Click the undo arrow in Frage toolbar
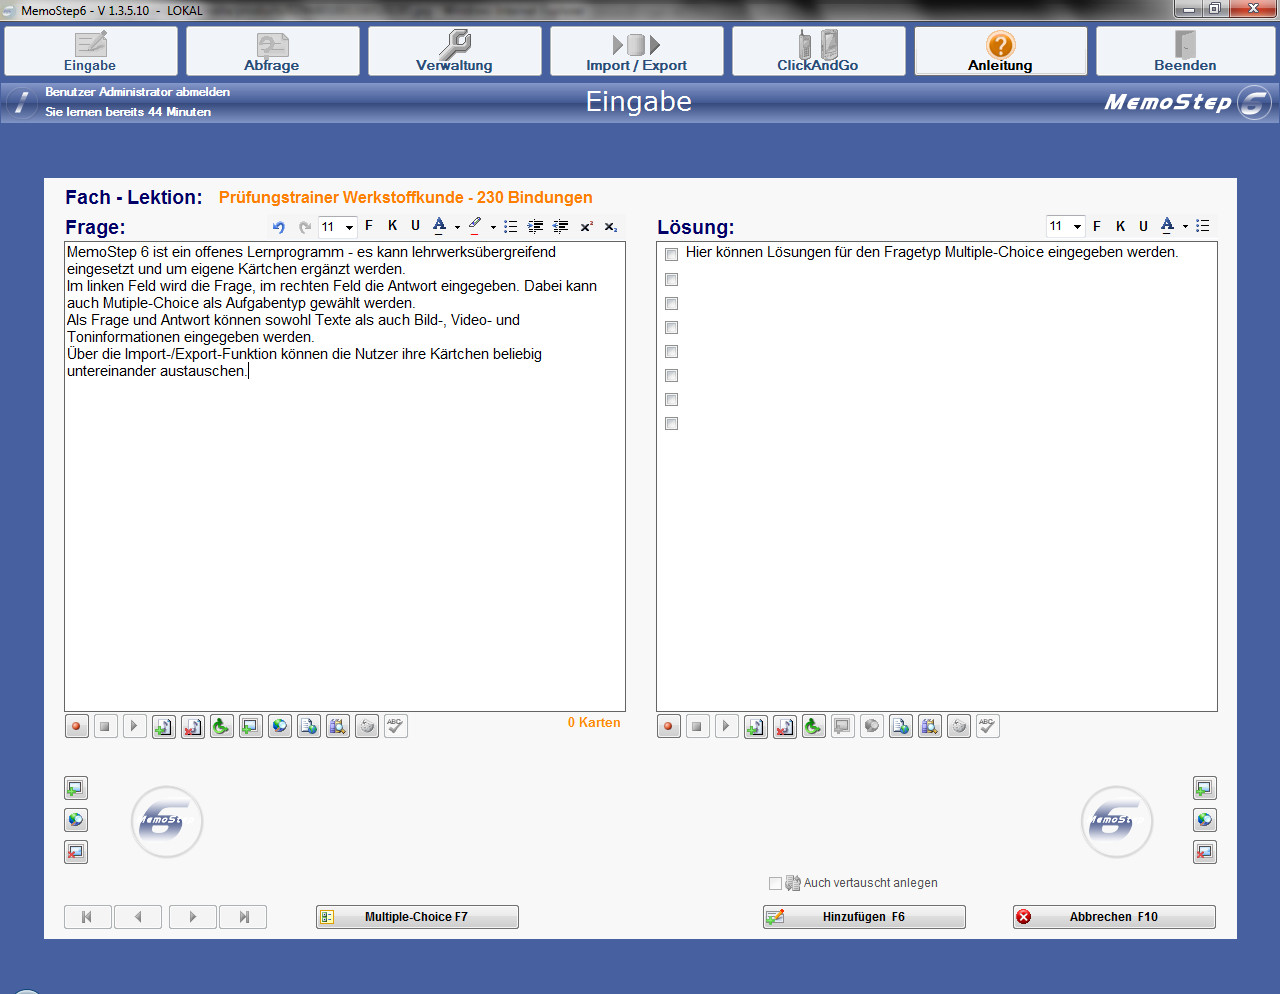 (279, 227)
